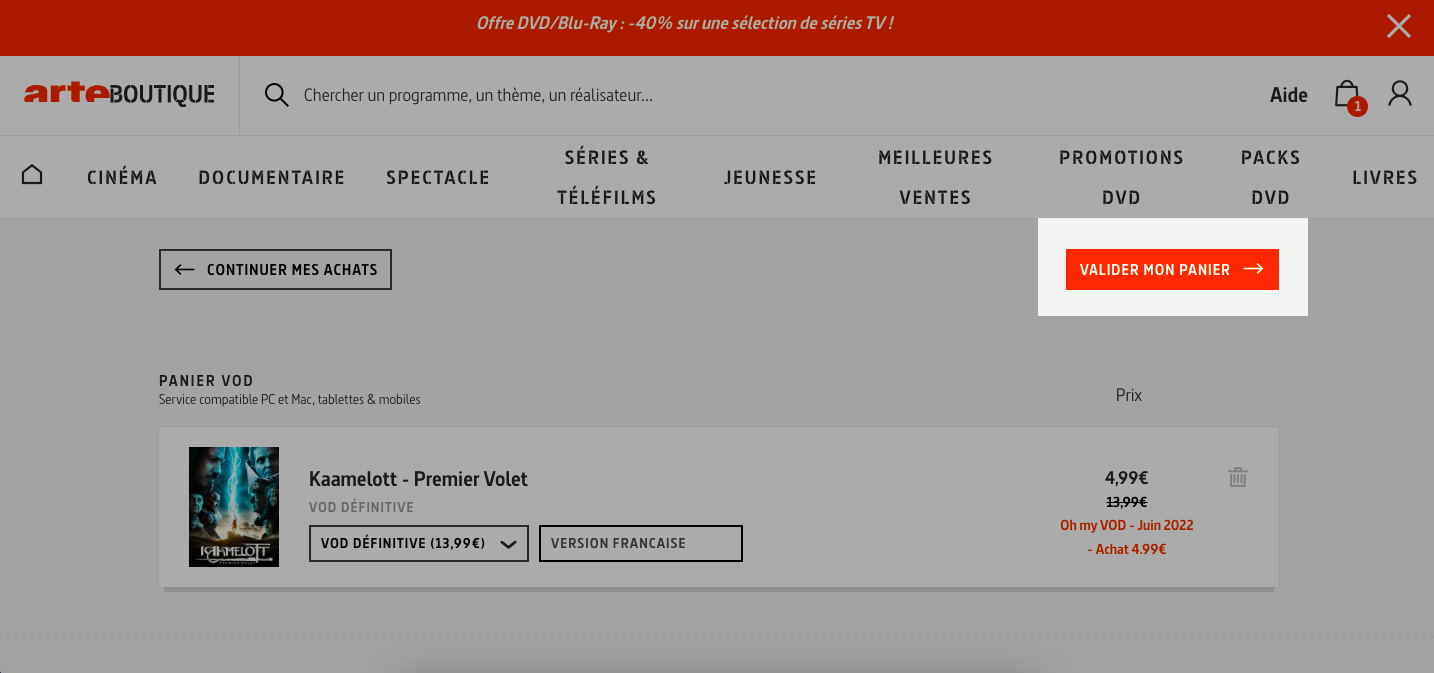Go to Séries & Téléfilms
Viewport: 1434px width, 673px height.
point(607,177)
